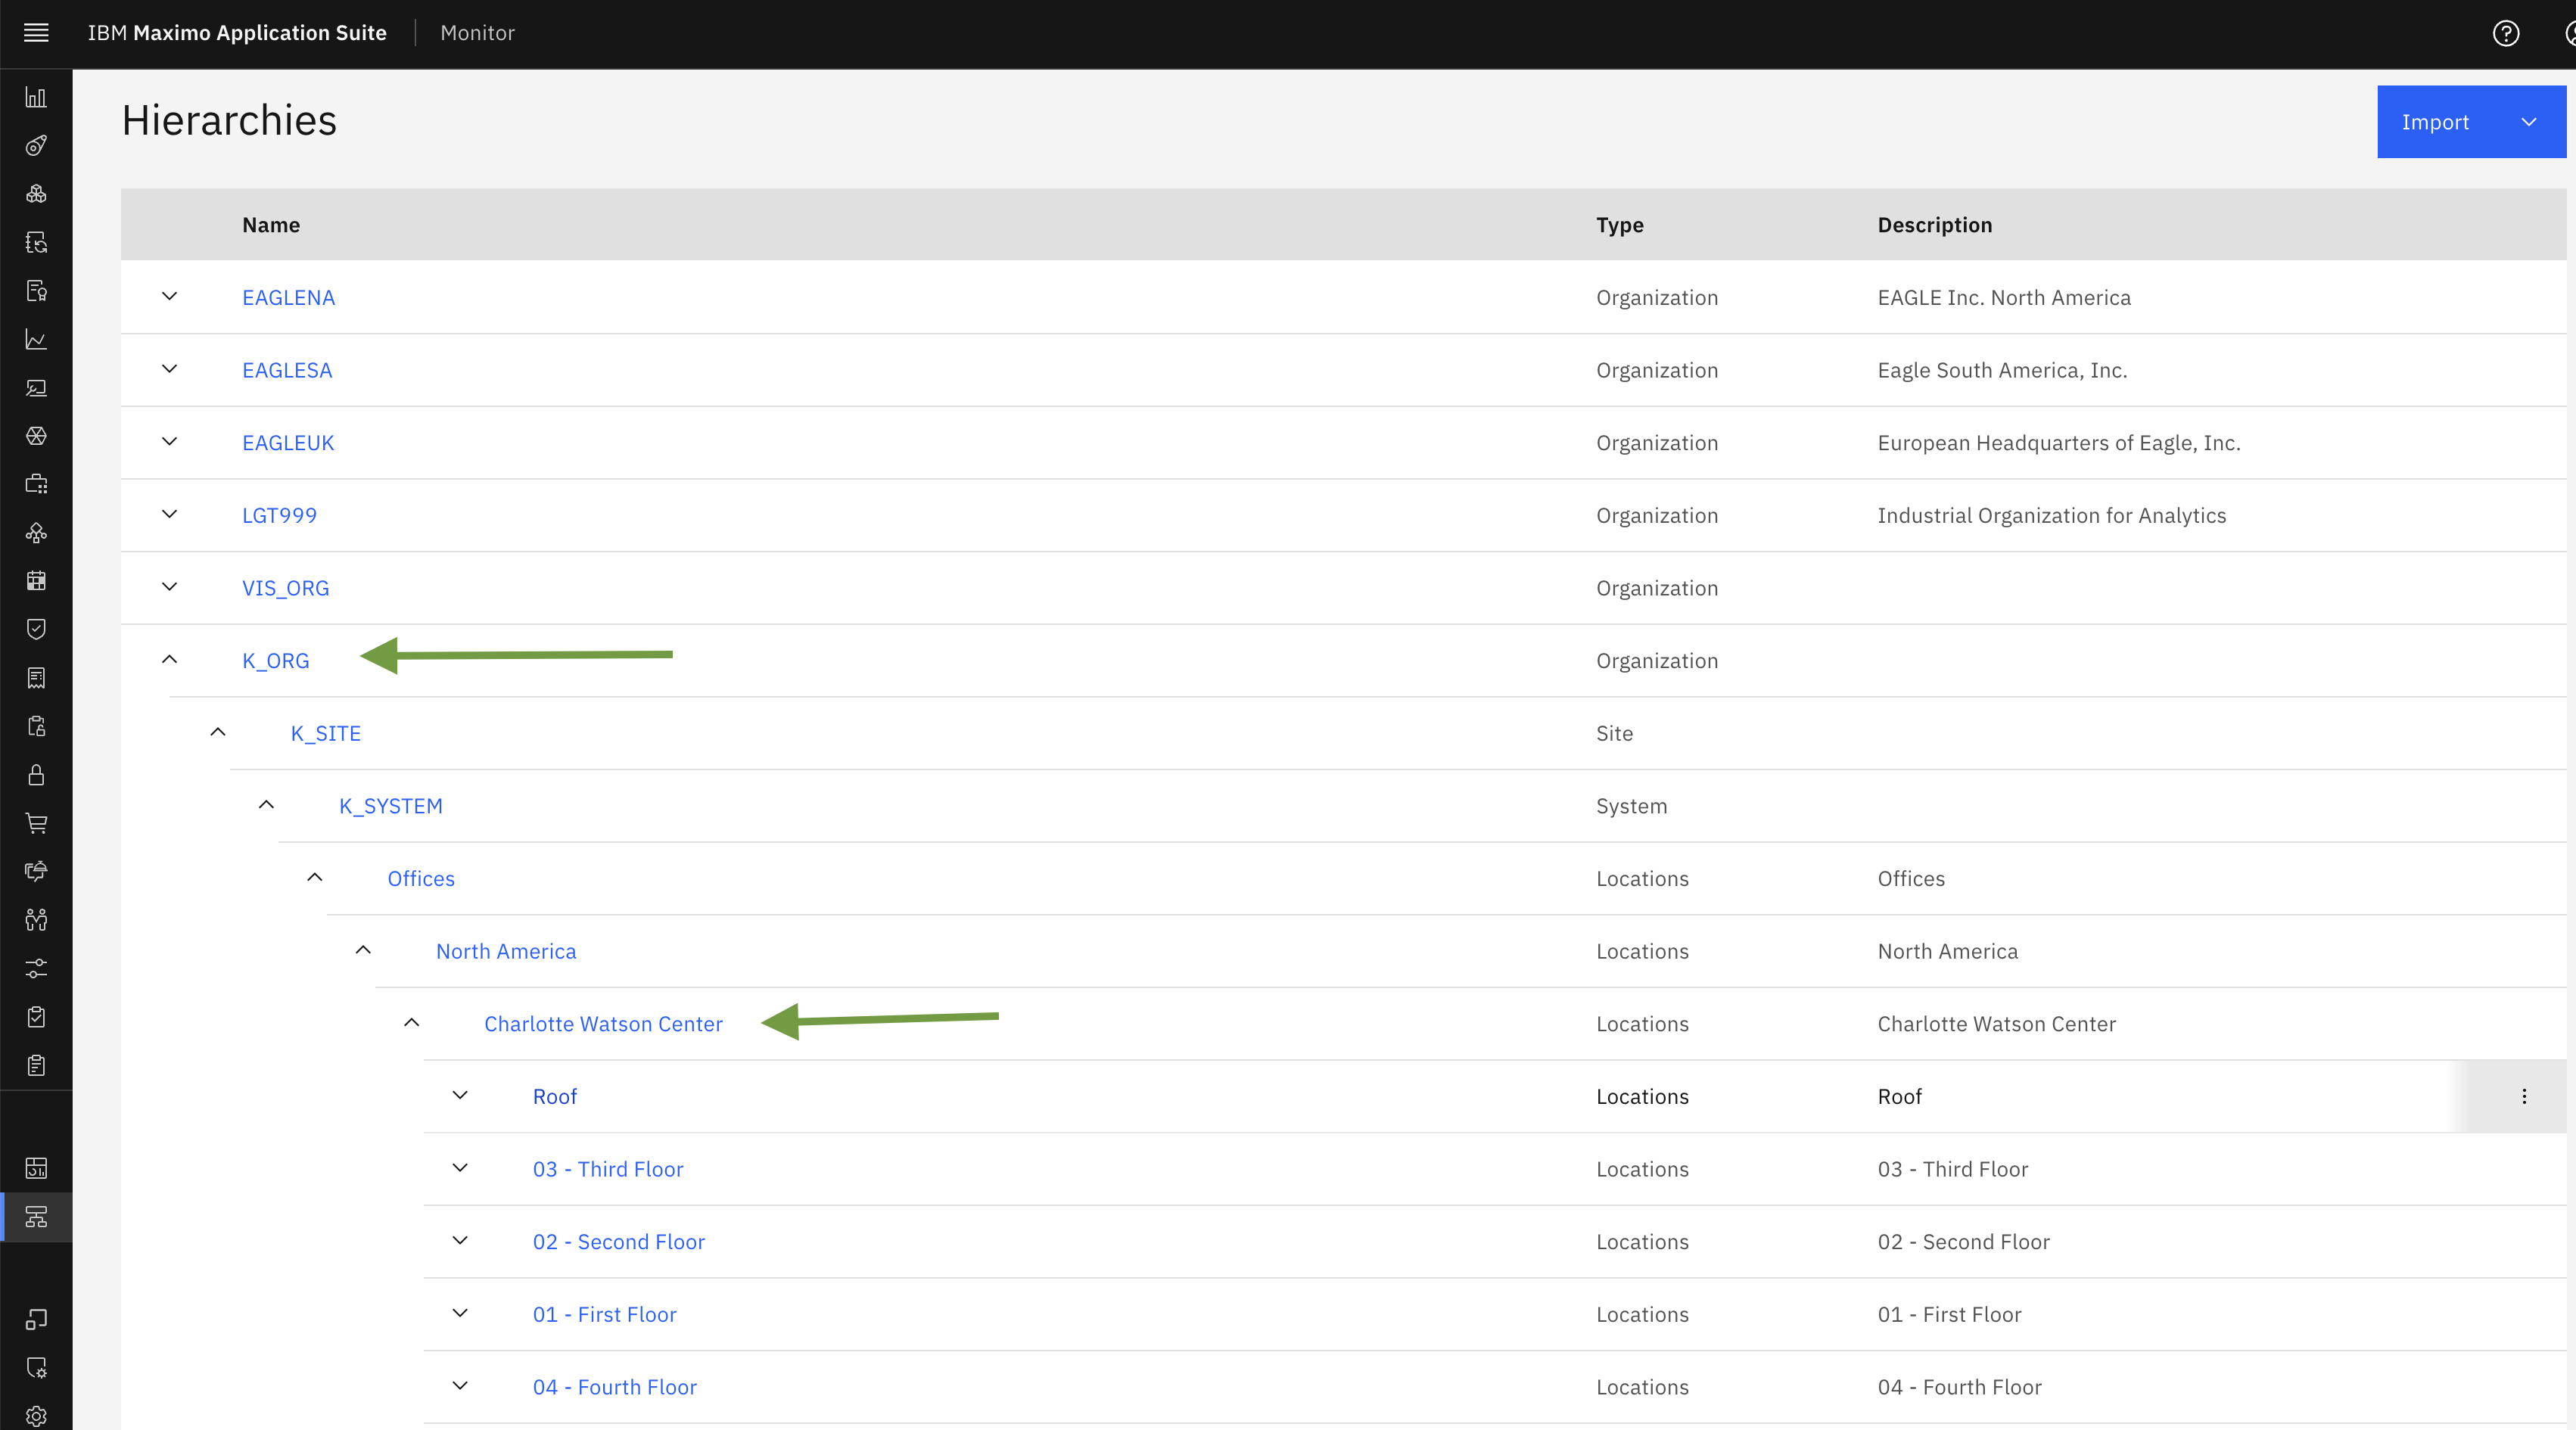
Task: Click the shield checkmark sidebar icon
Action: coord(36,629)
